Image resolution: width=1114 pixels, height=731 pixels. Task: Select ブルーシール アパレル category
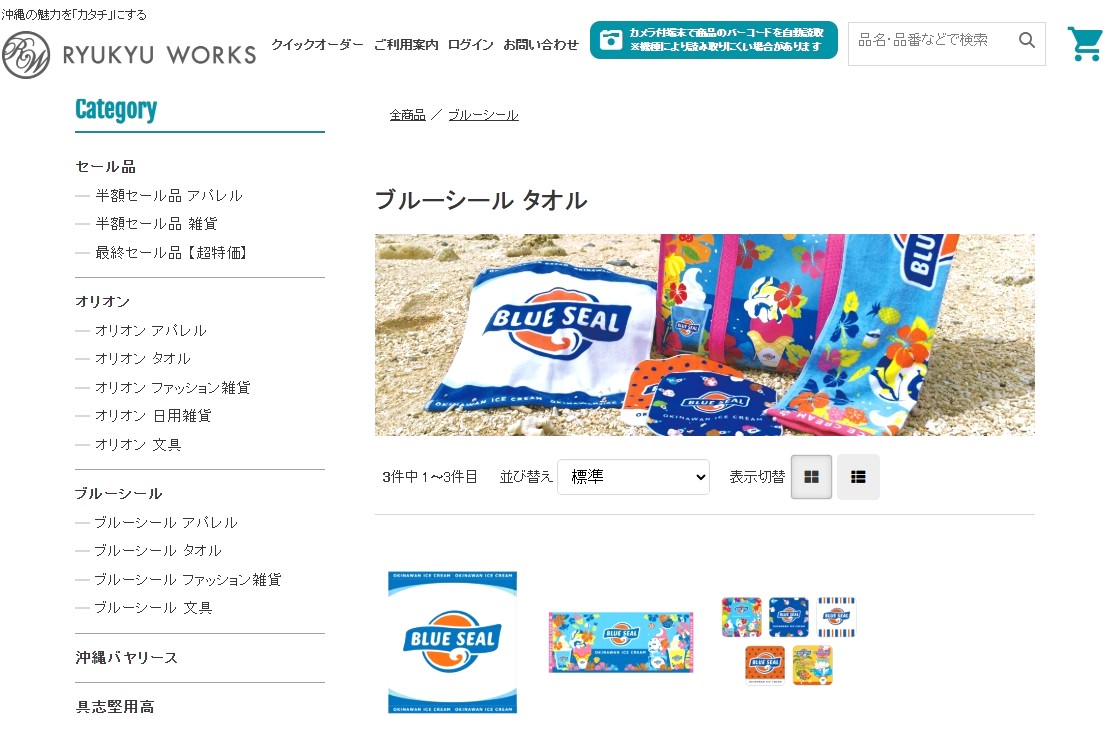(x=166, y=522)
